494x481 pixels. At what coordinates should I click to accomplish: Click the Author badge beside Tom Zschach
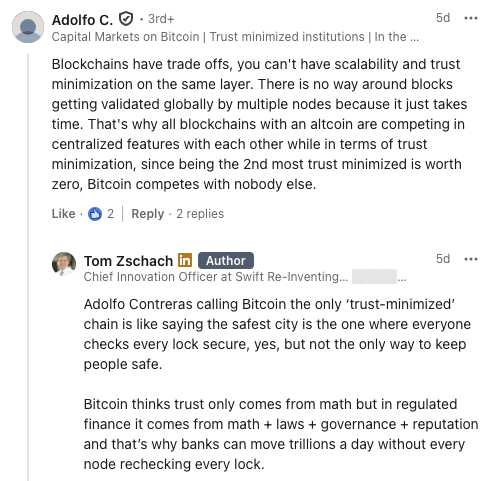[226, 261]
